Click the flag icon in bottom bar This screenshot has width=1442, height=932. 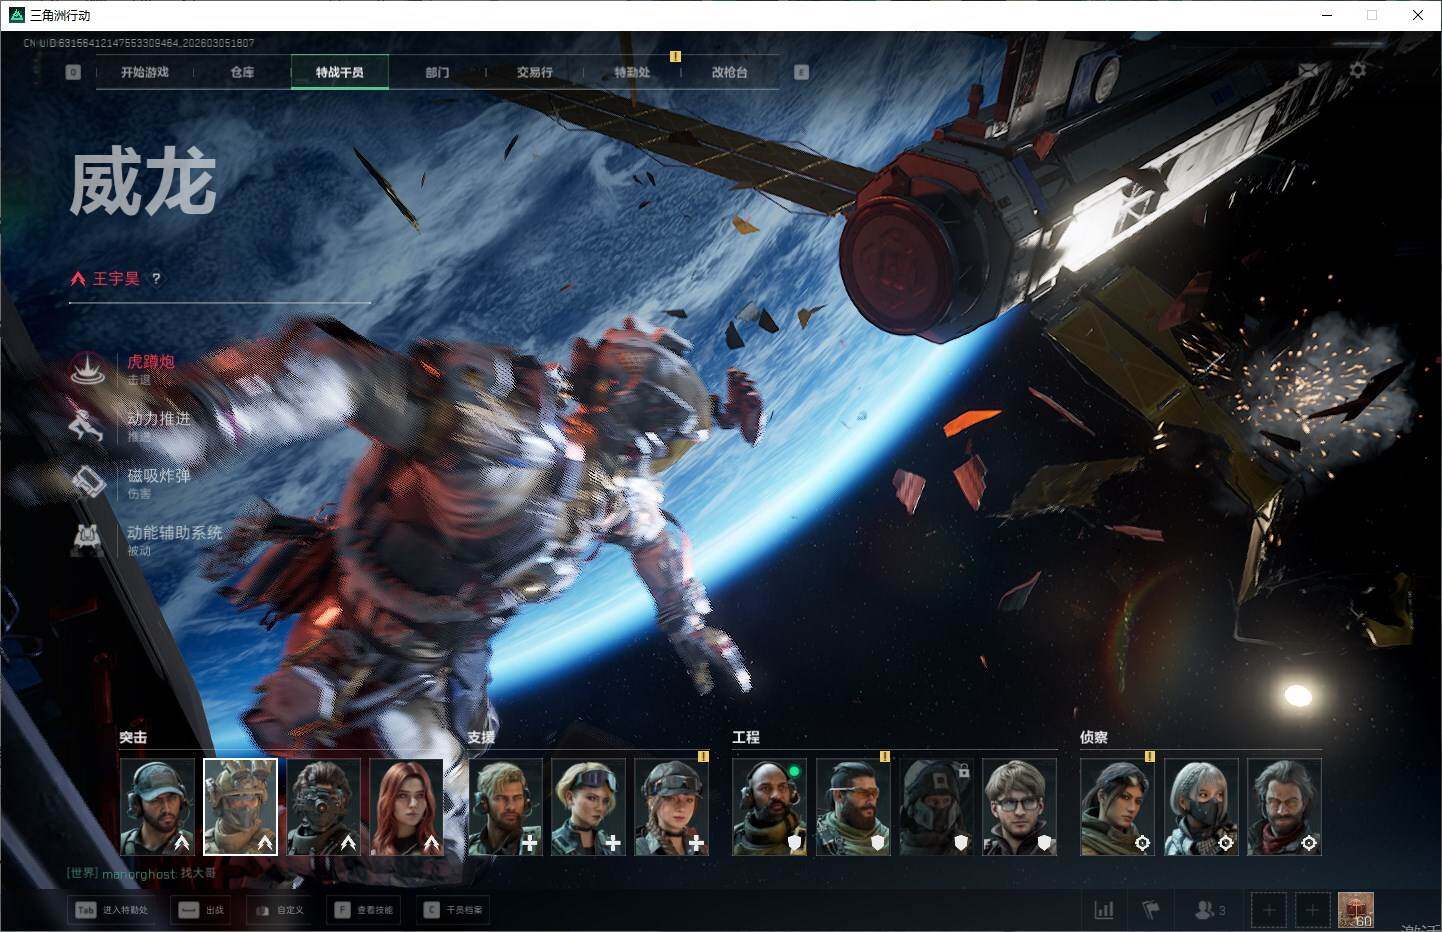1151,910
